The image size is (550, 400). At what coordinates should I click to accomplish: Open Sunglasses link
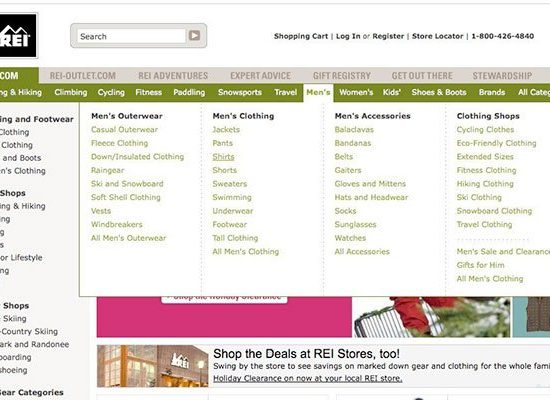pyautogui.click(x=355, y=225)
